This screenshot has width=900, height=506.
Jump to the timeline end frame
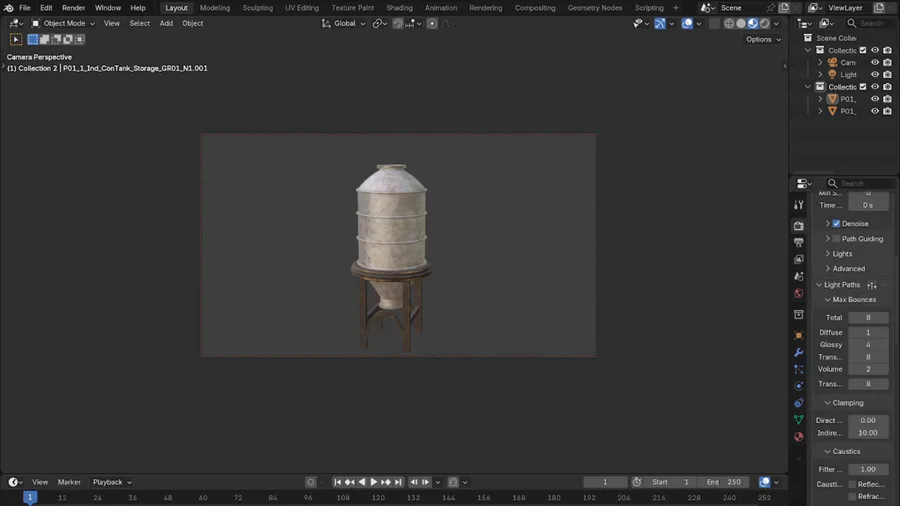click(398, 482)
